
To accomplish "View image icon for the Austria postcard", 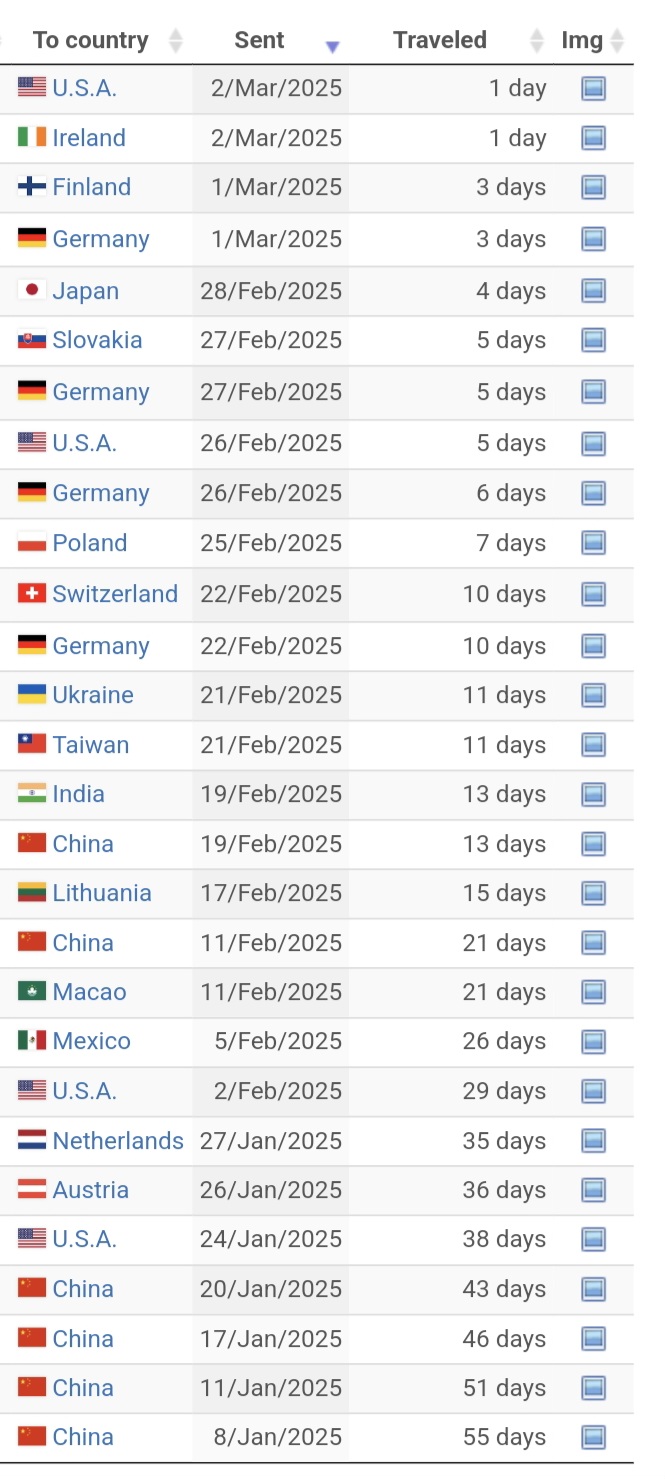I will tap(593, 1190).
